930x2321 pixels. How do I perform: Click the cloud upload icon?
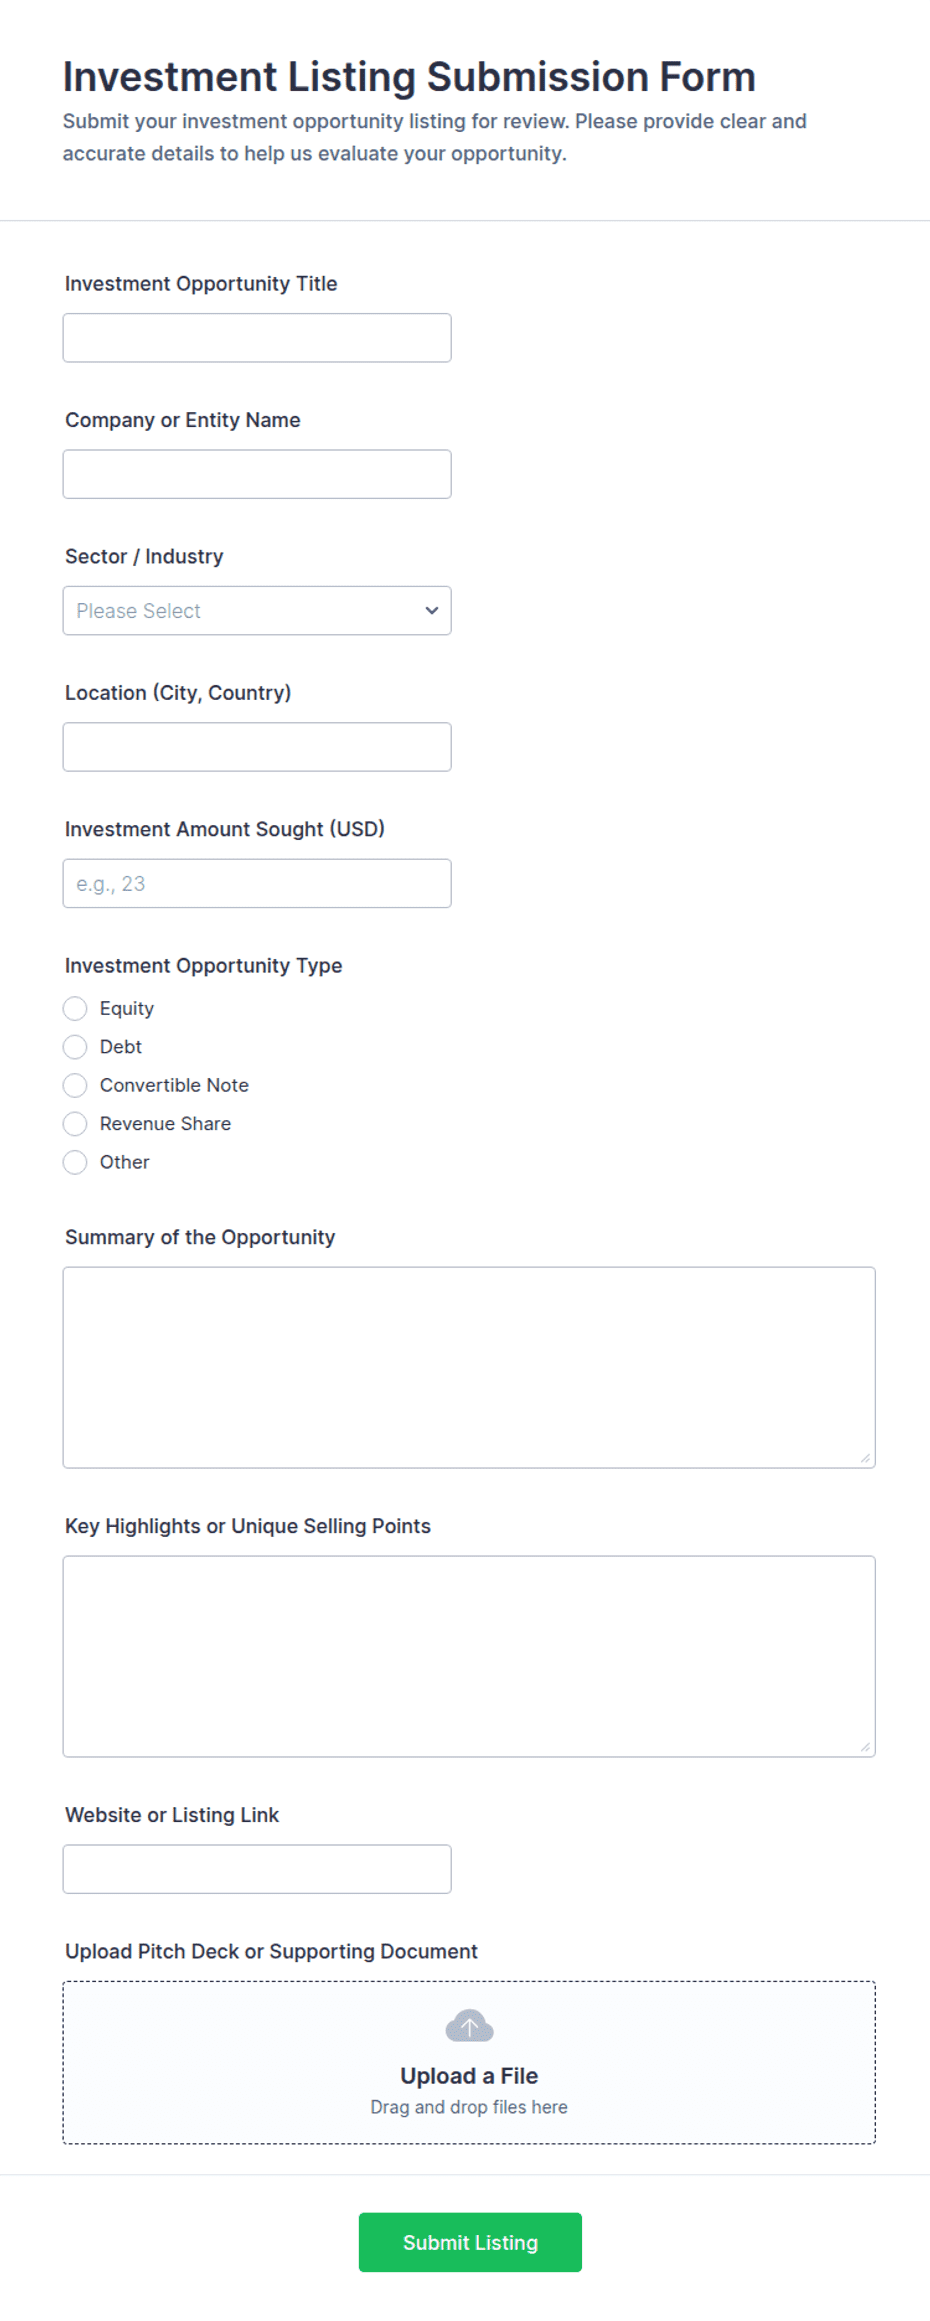469,2026
